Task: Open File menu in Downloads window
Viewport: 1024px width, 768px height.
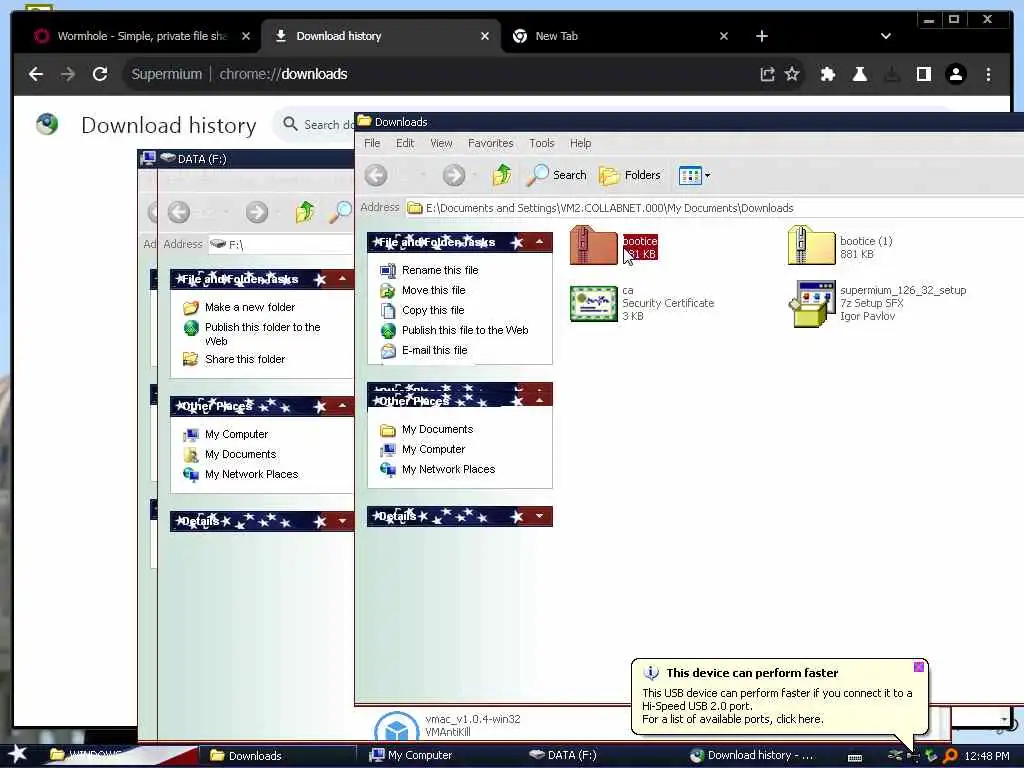Action: [x=372, y=143]
